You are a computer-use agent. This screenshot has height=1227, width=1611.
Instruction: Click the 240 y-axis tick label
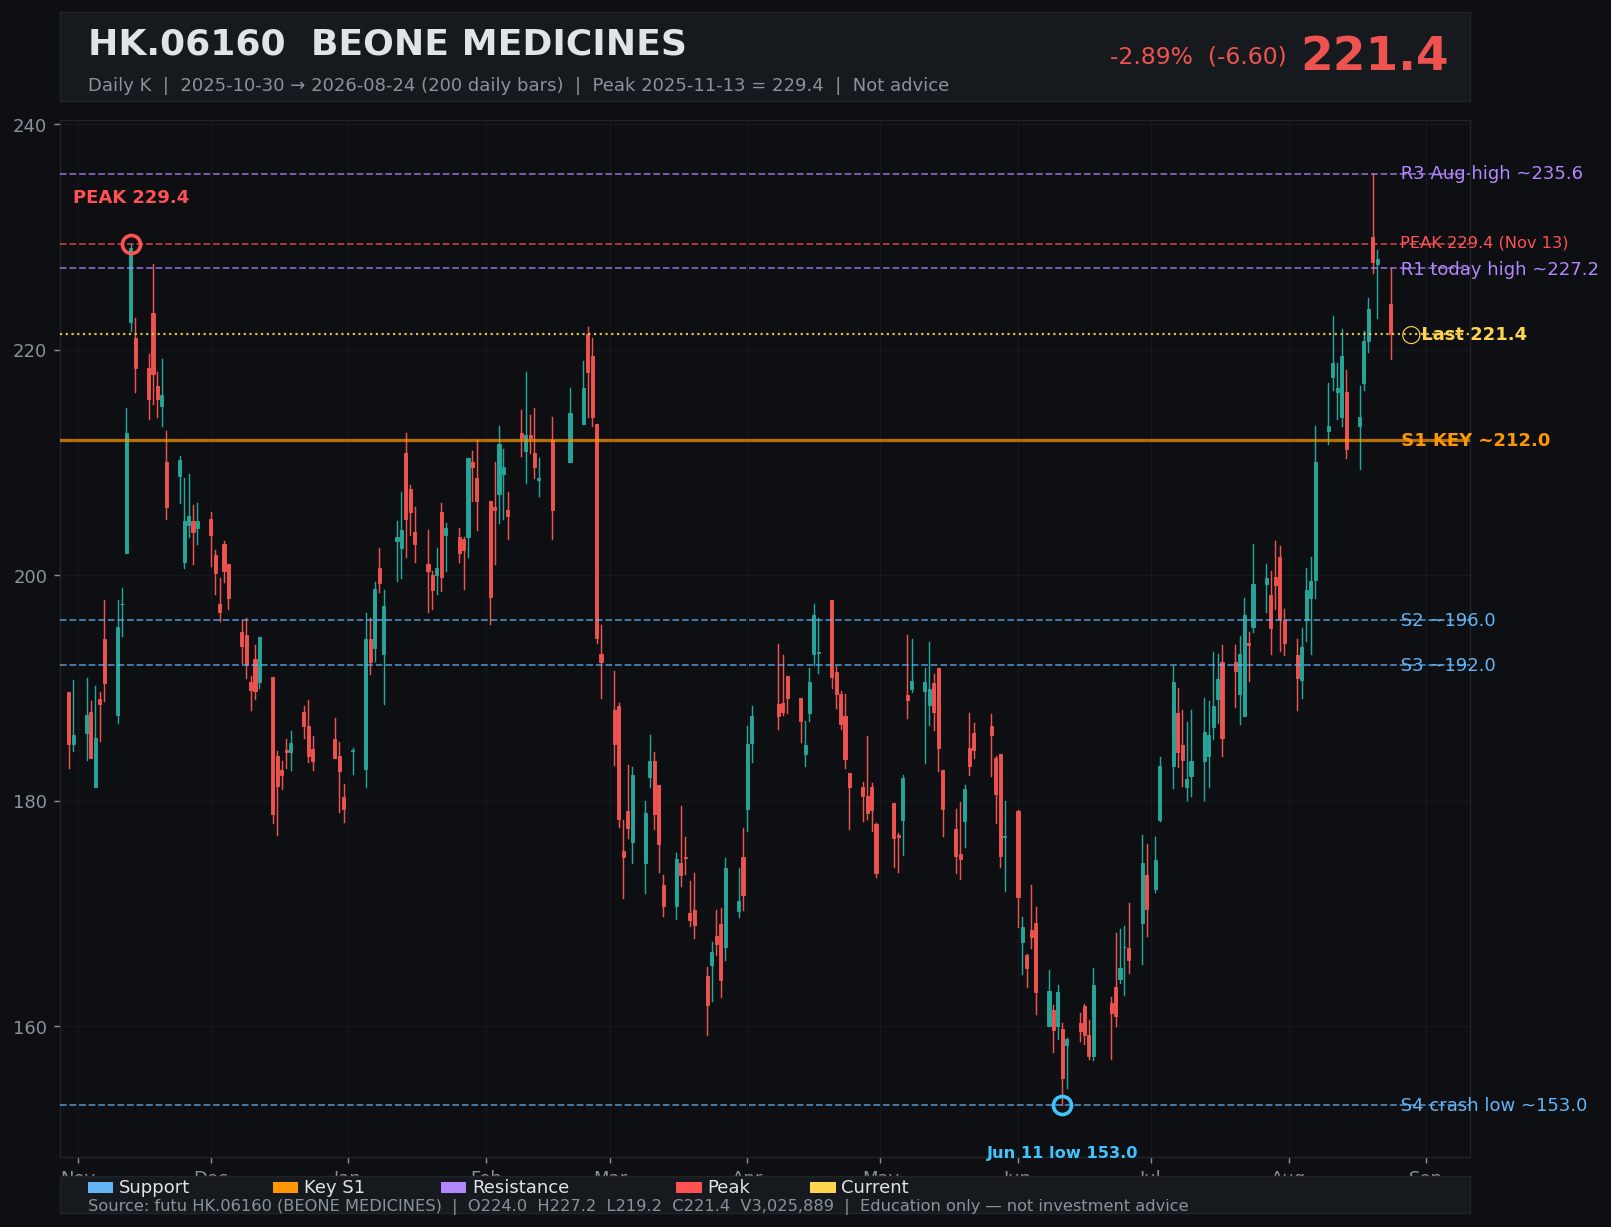coord(31,125)
